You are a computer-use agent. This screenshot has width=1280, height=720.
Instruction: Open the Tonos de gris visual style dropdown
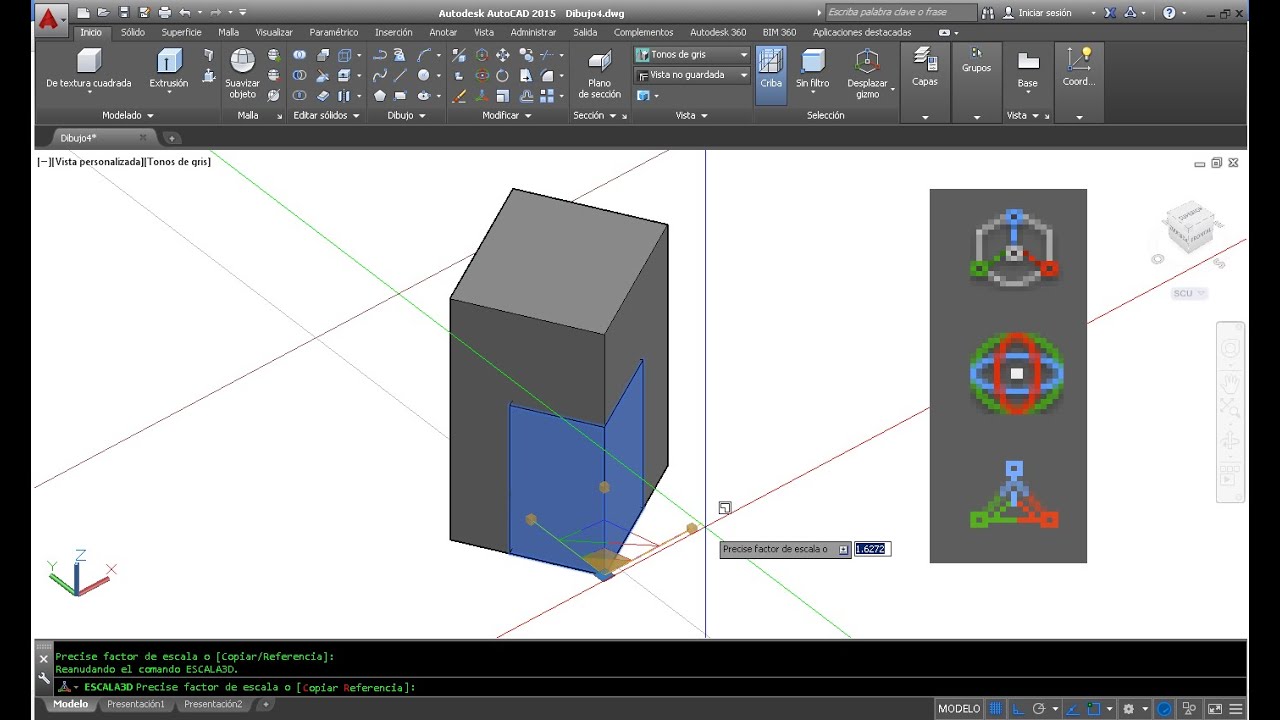pos(692,55)
